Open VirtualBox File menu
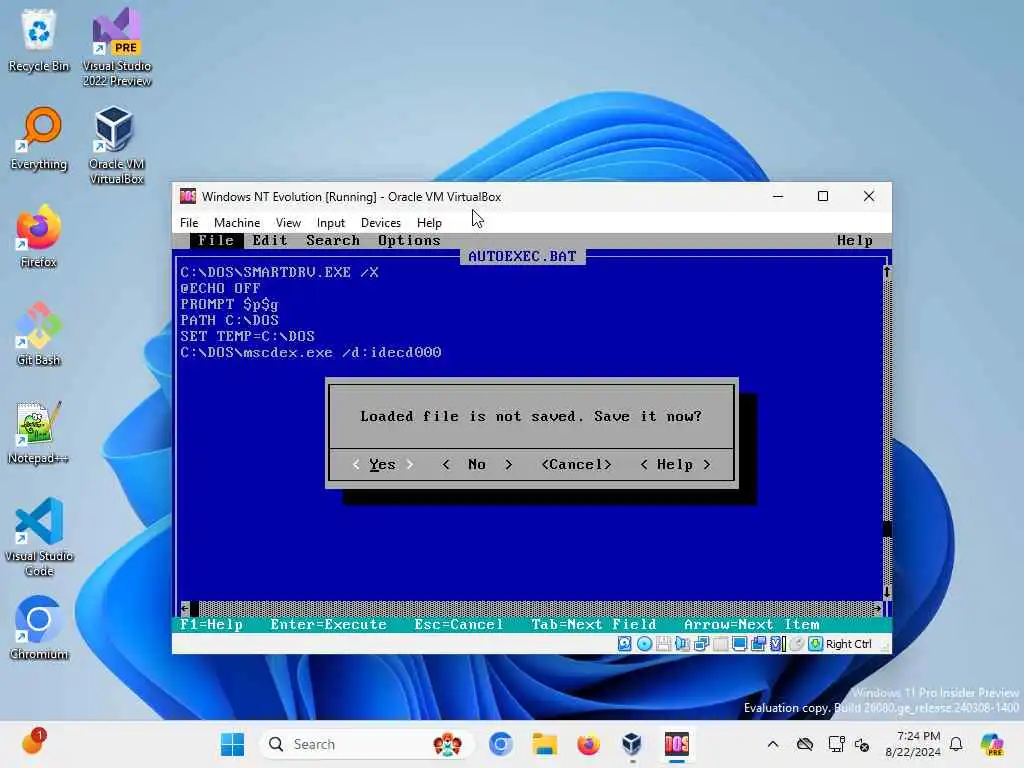Viewport: 1024px width, 768px height. (x=189, y=223)
